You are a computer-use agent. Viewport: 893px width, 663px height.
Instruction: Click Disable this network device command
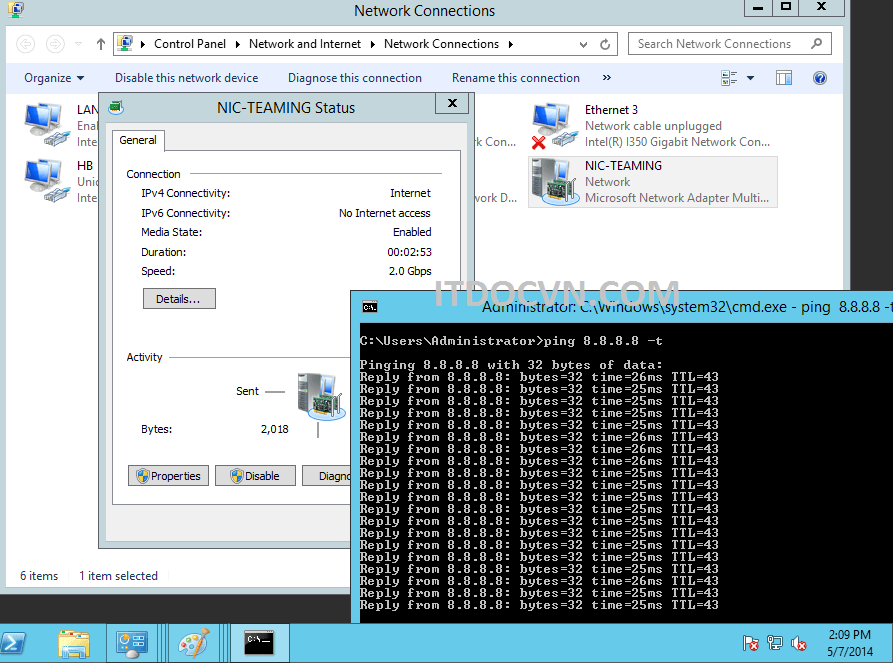[186, 77]
